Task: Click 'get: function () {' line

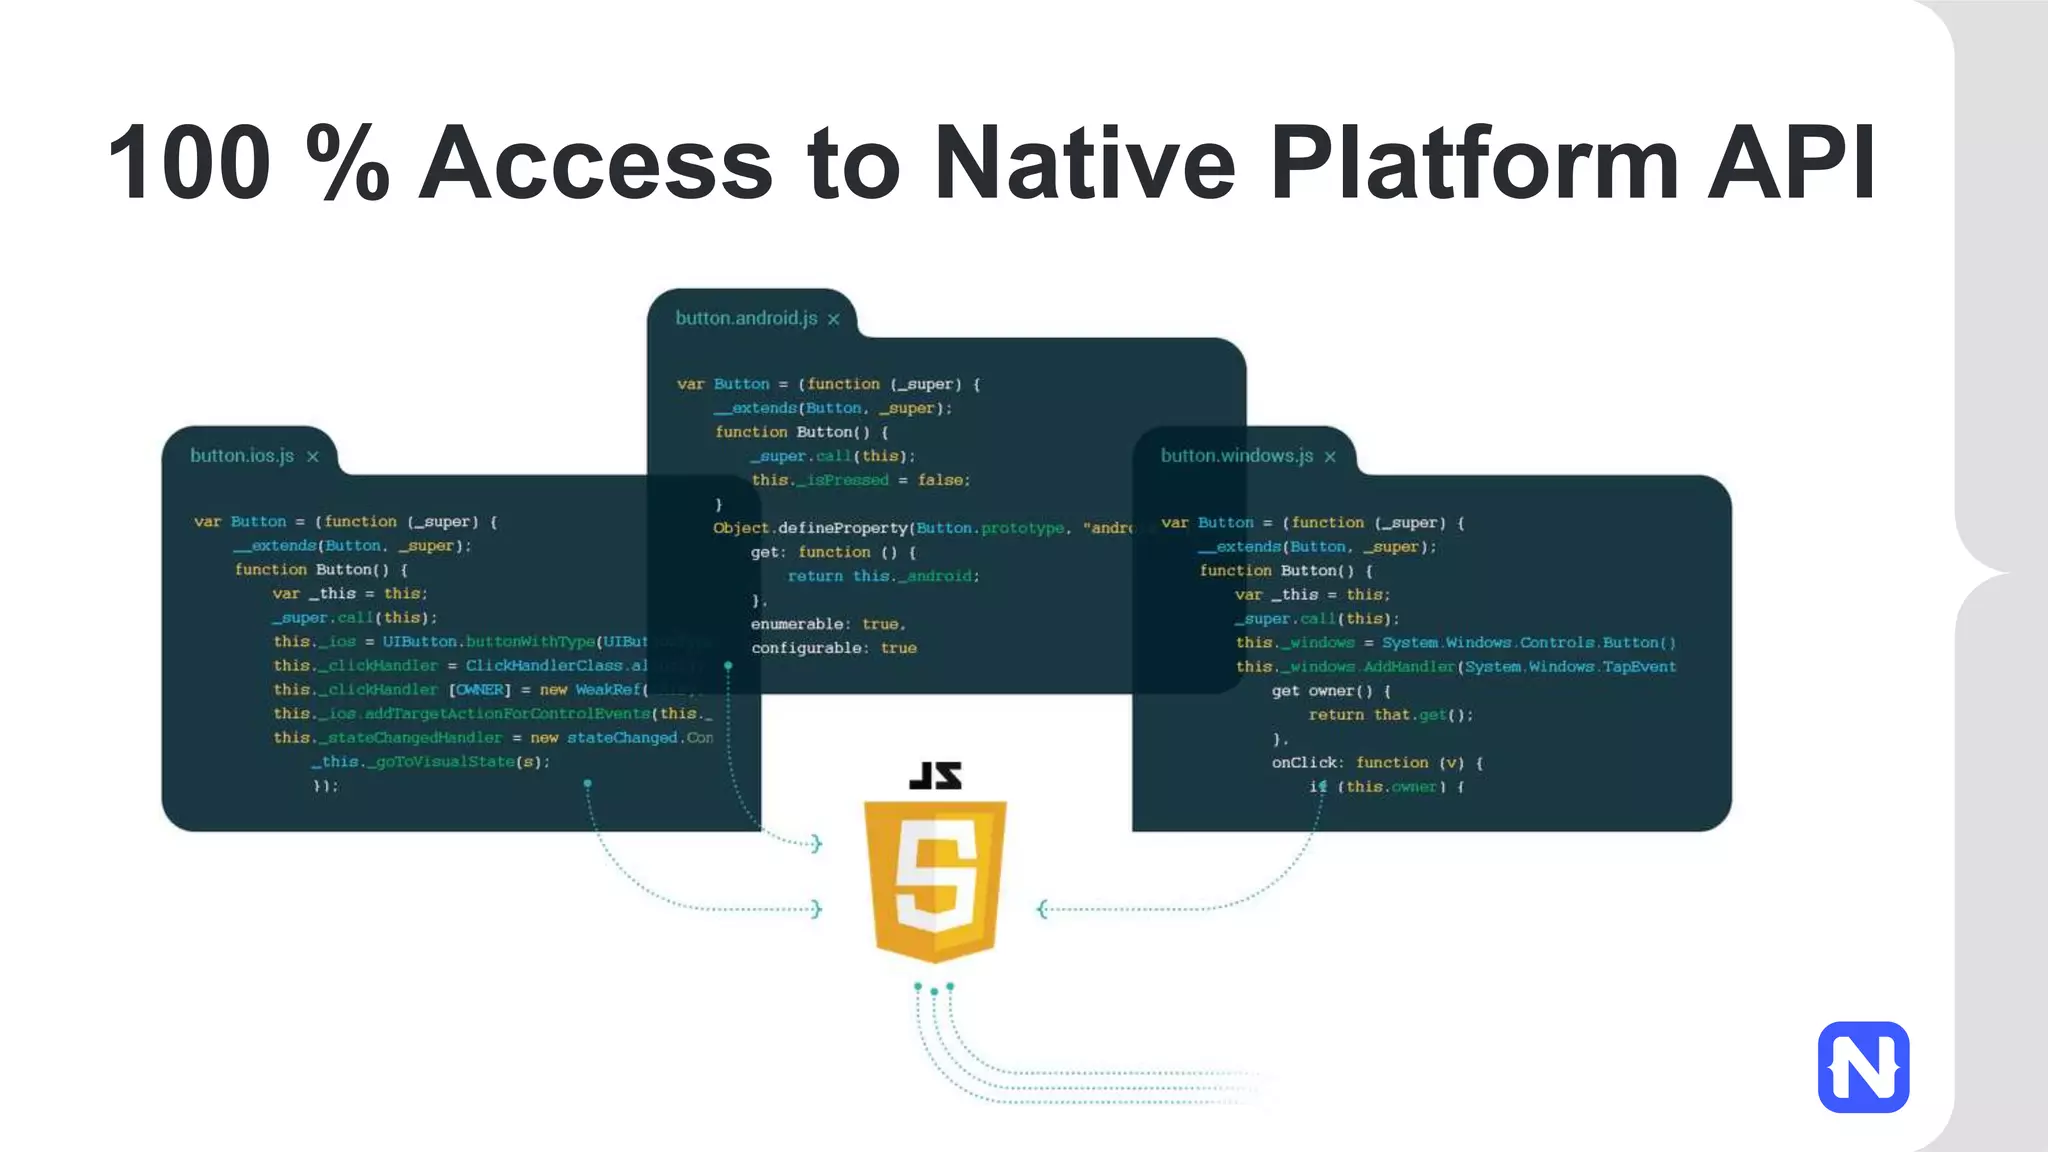Action: coord(834,552)
